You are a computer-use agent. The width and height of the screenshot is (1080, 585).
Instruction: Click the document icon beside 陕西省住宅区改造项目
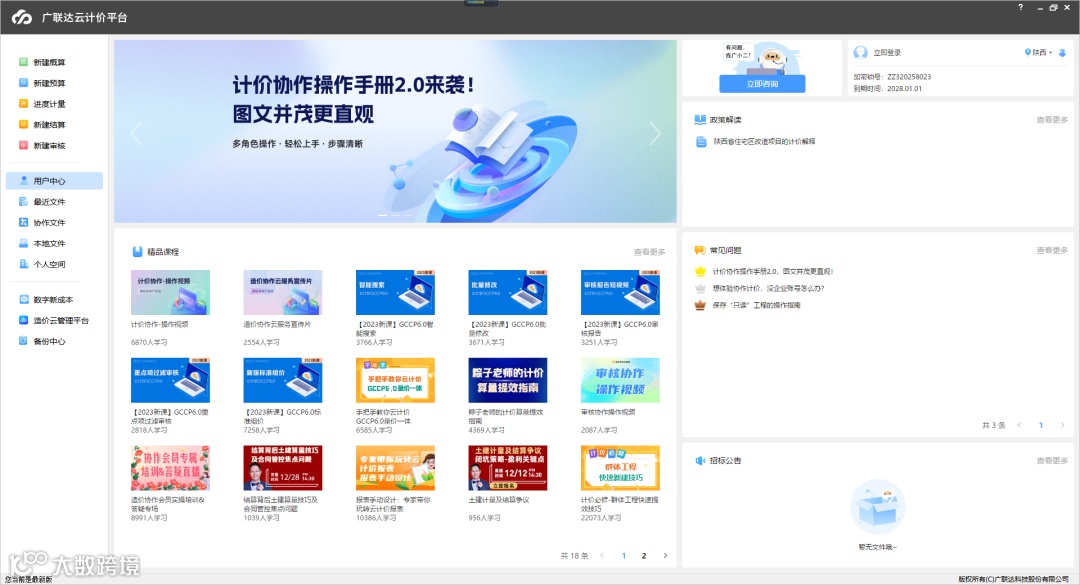click(x=701, y=141)
